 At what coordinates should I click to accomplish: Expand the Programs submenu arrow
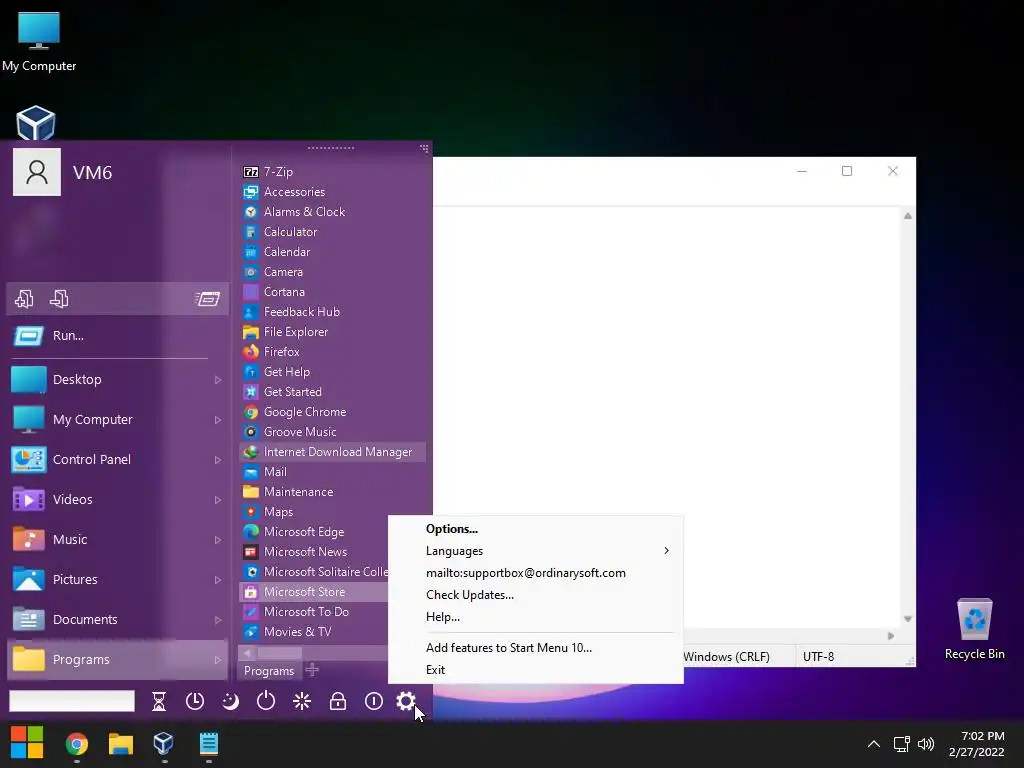218,660
